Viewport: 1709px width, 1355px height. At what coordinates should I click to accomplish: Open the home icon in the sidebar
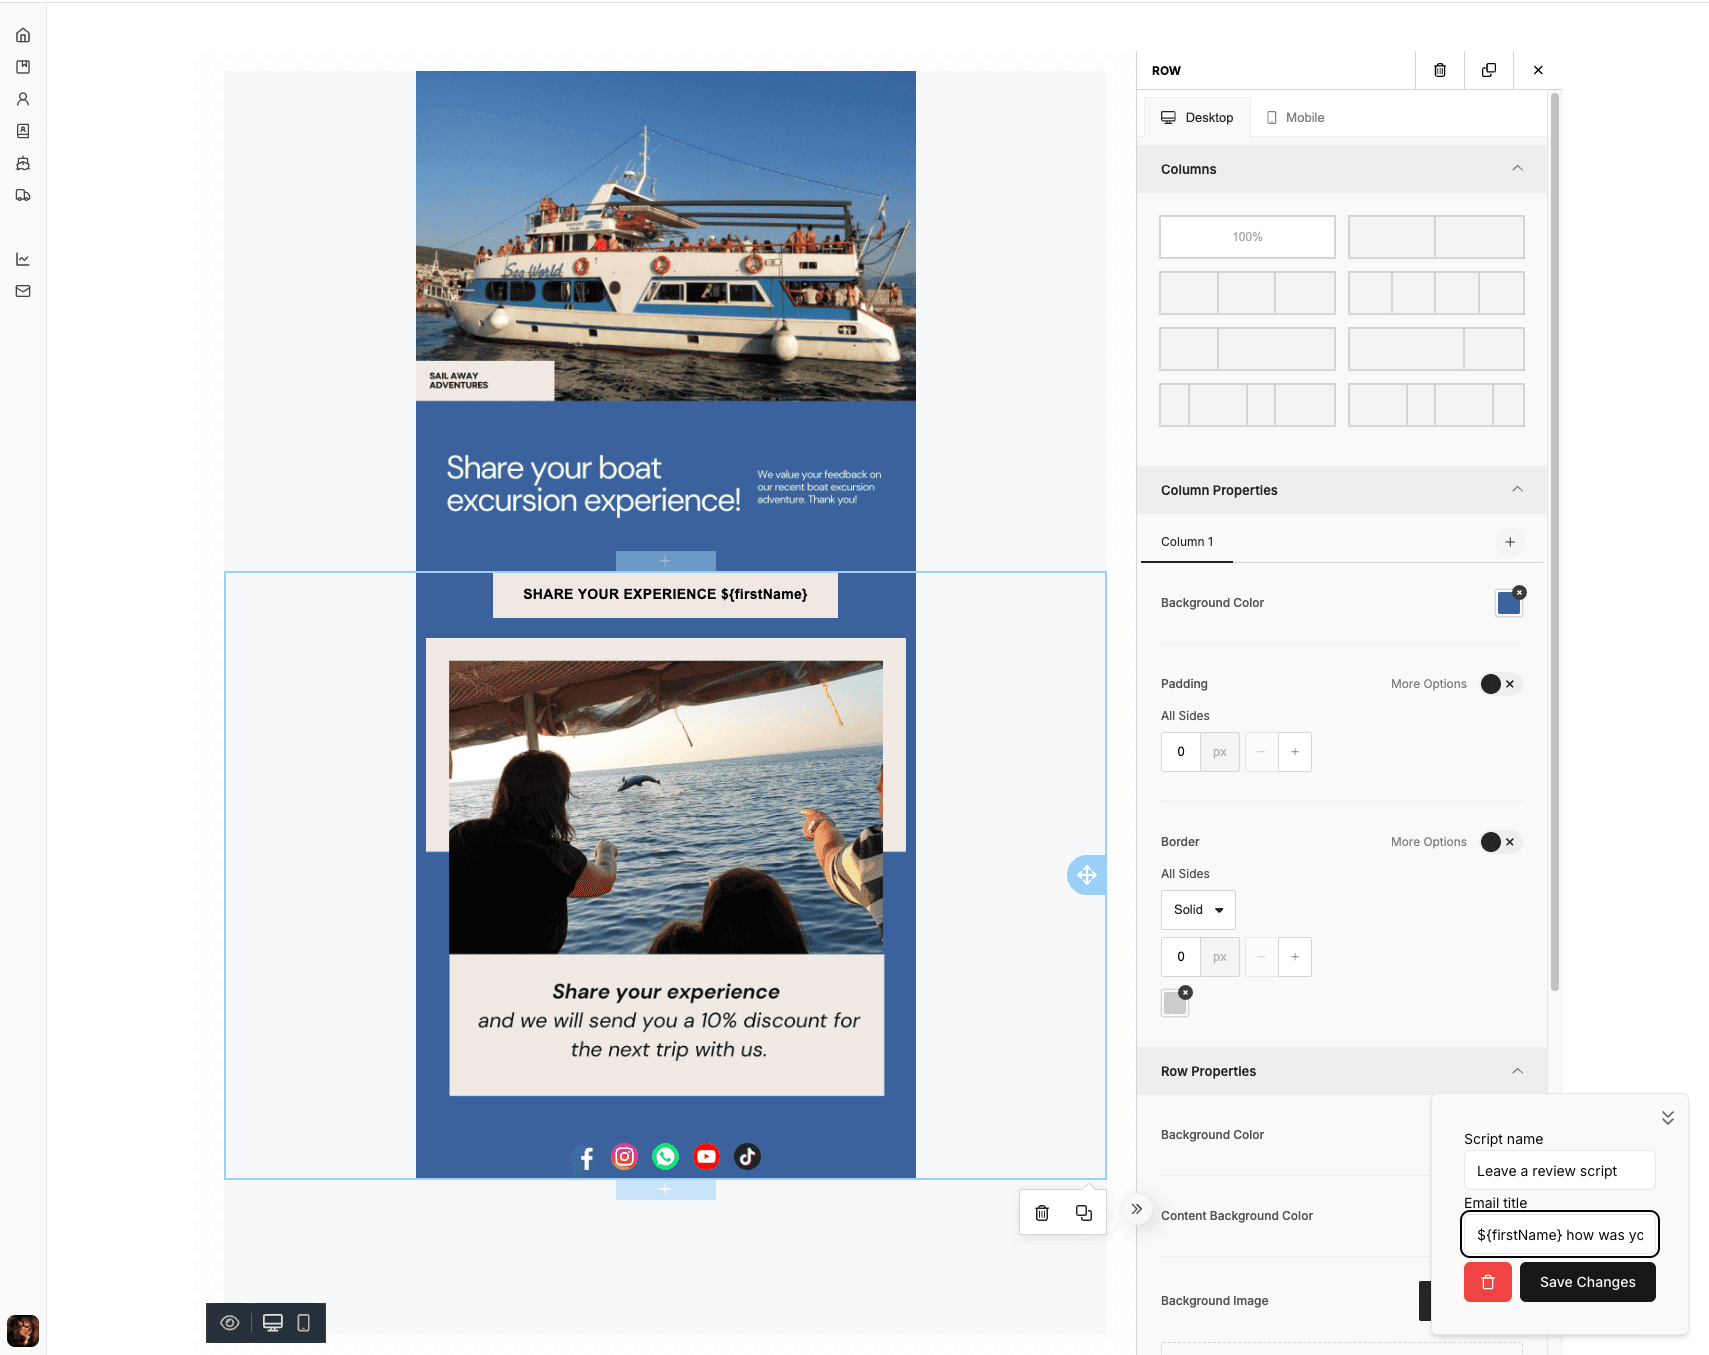pos(23,35)
